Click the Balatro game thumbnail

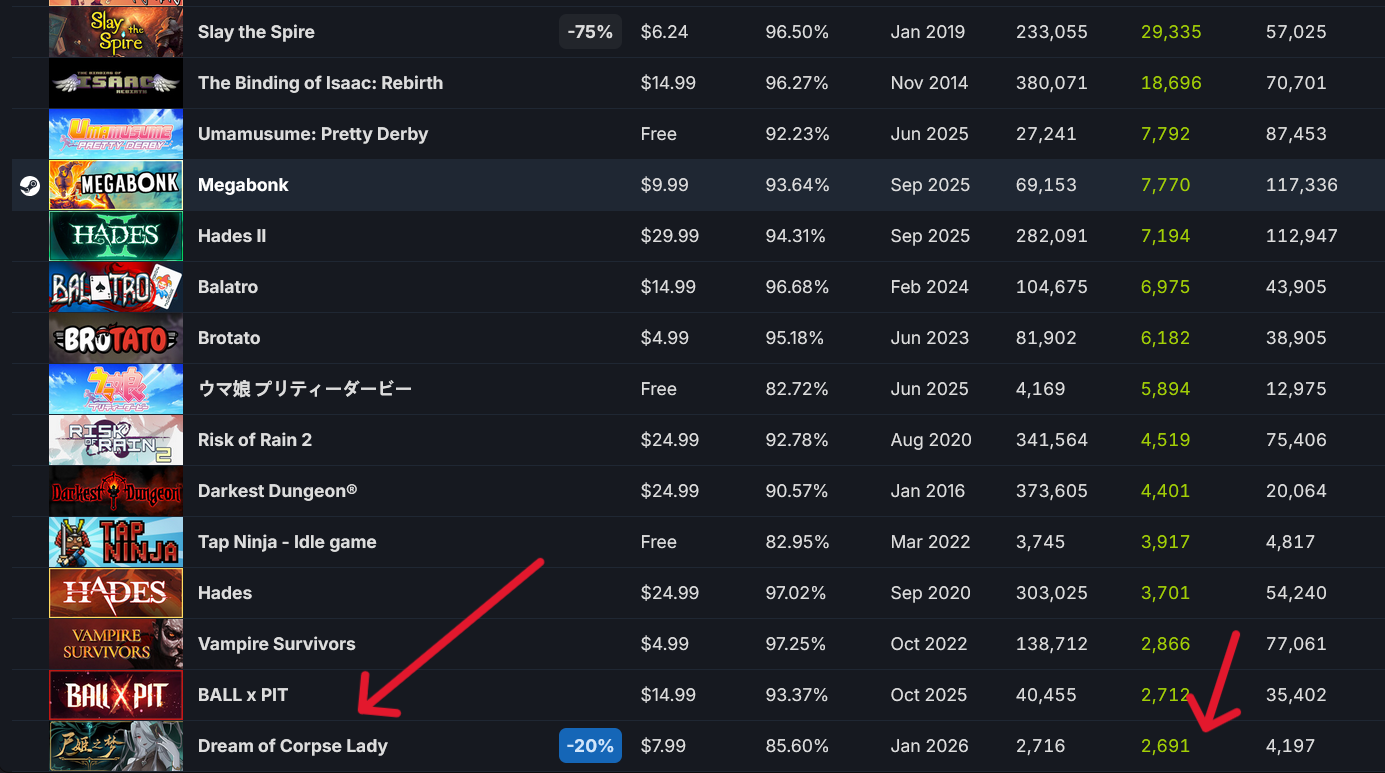tap(116, 287)
